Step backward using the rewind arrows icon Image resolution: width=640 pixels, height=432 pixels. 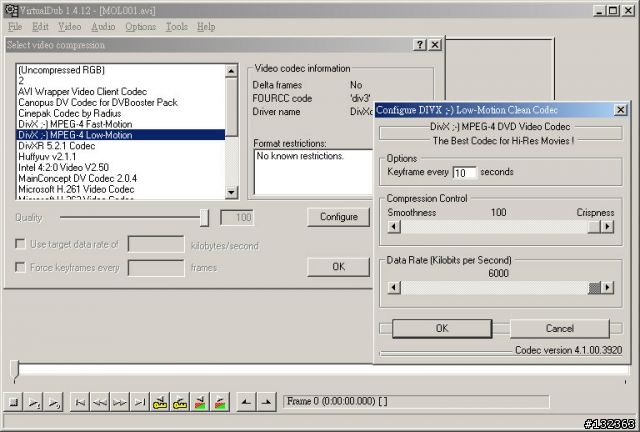click(x=100, y=403)
